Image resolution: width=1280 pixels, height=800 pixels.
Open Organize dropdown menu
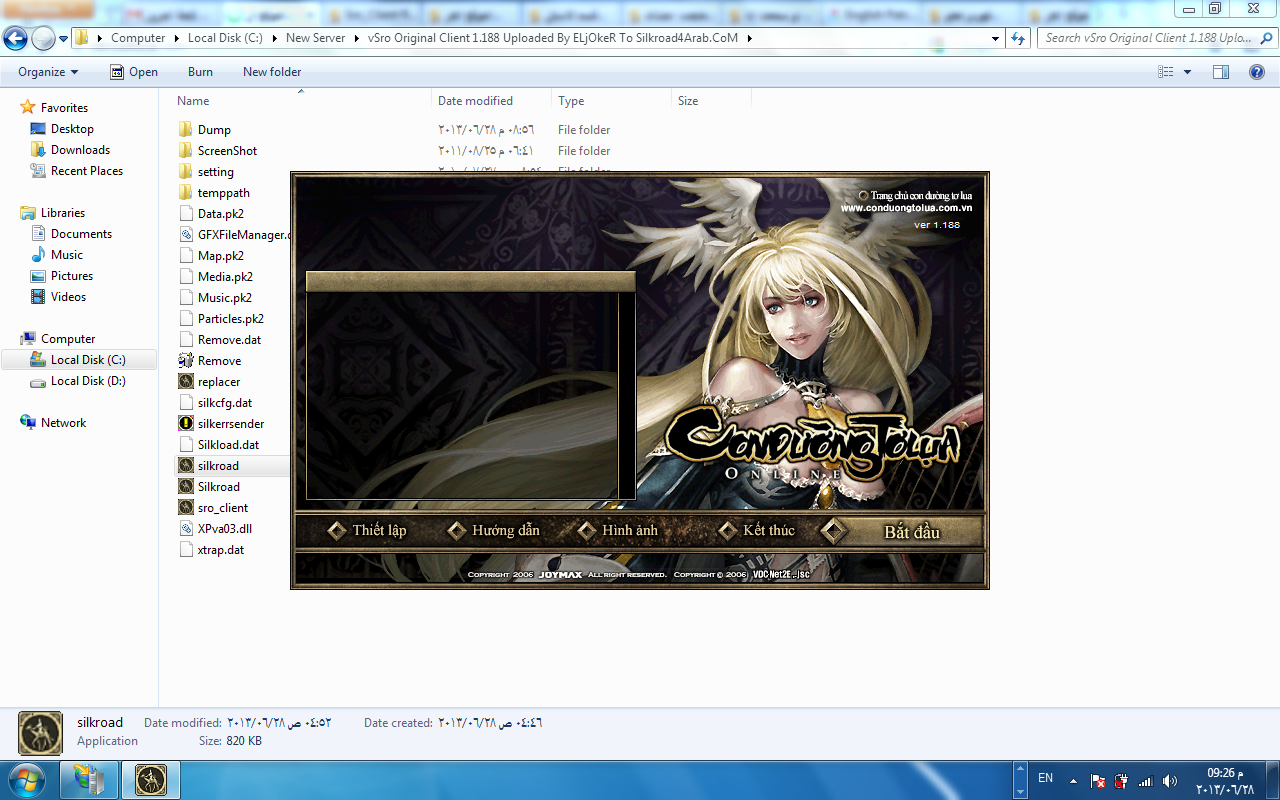48,72
